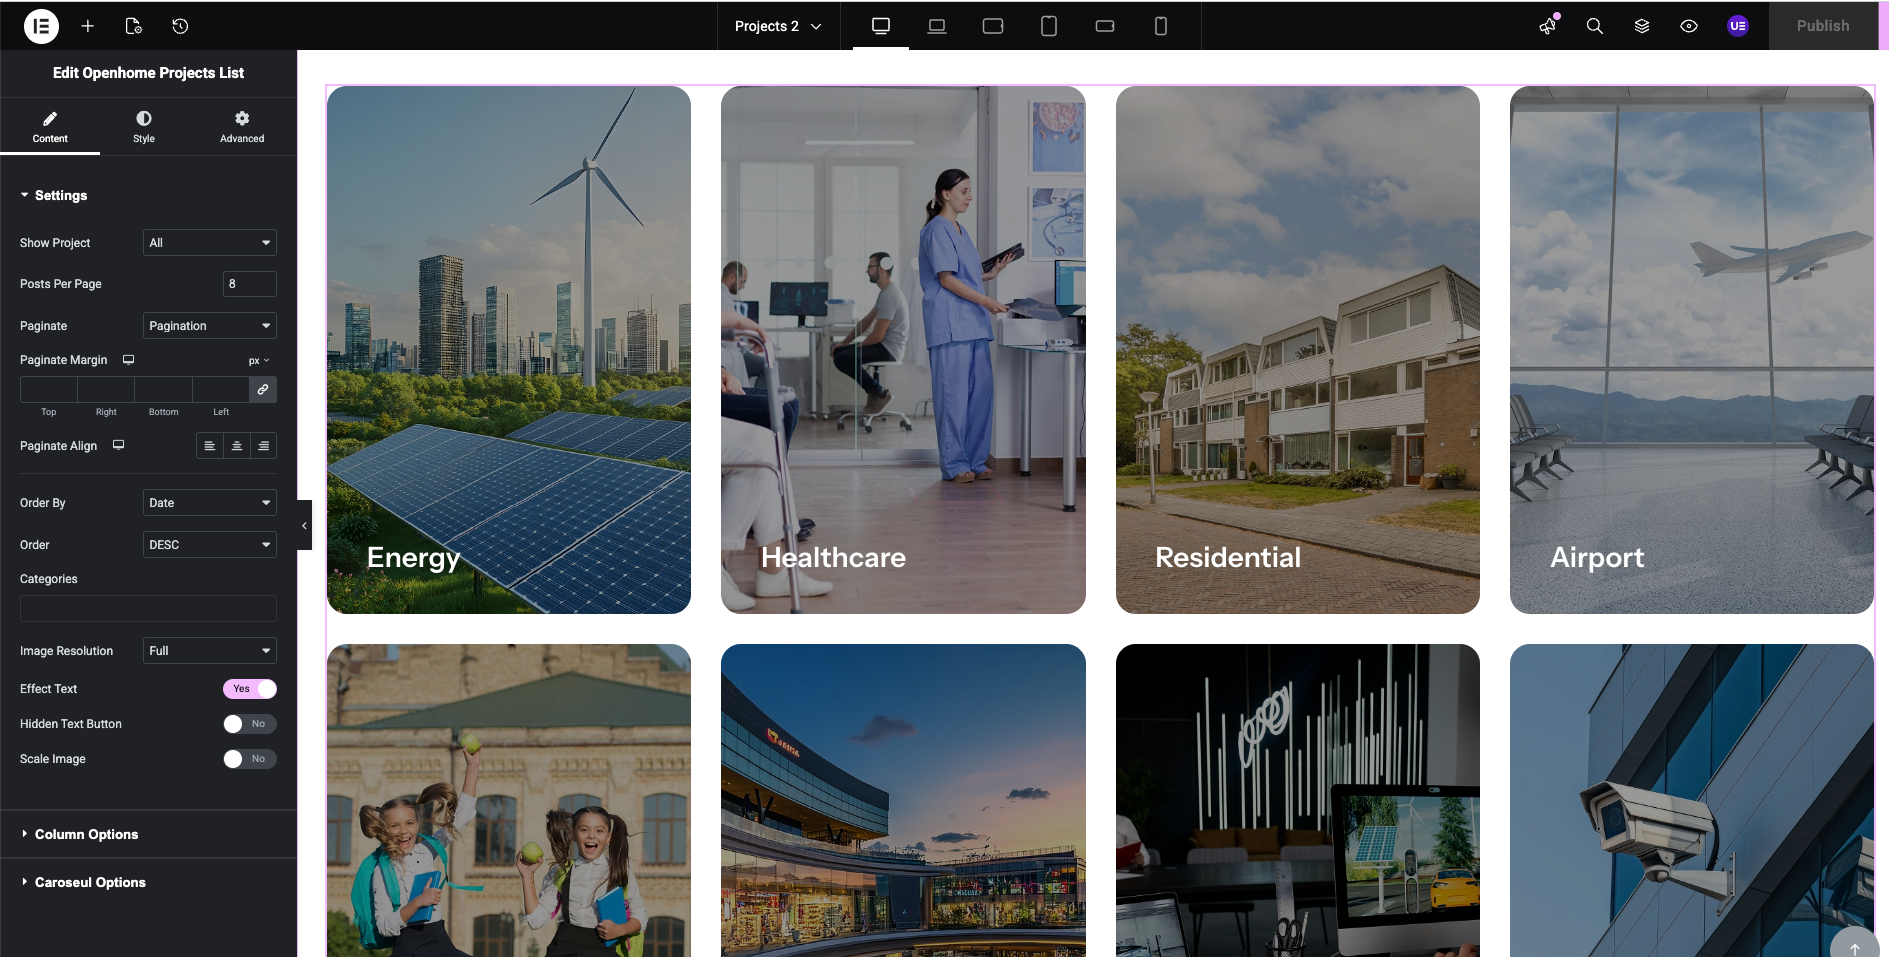1889x957 pixels.
Task: Enable the Hidden Text Button toggle
Action: tap(249, 724)
